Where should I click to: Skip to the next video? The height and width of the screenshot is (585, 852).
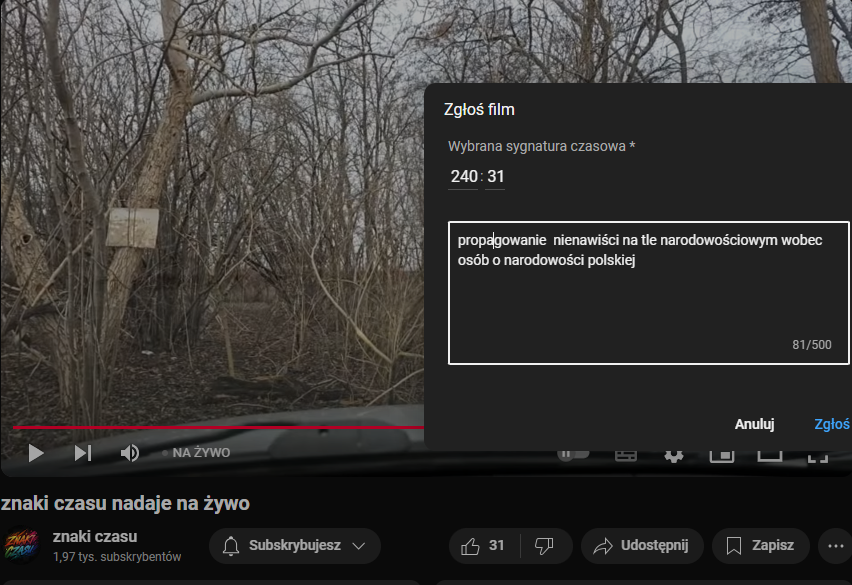coord(83,453)
